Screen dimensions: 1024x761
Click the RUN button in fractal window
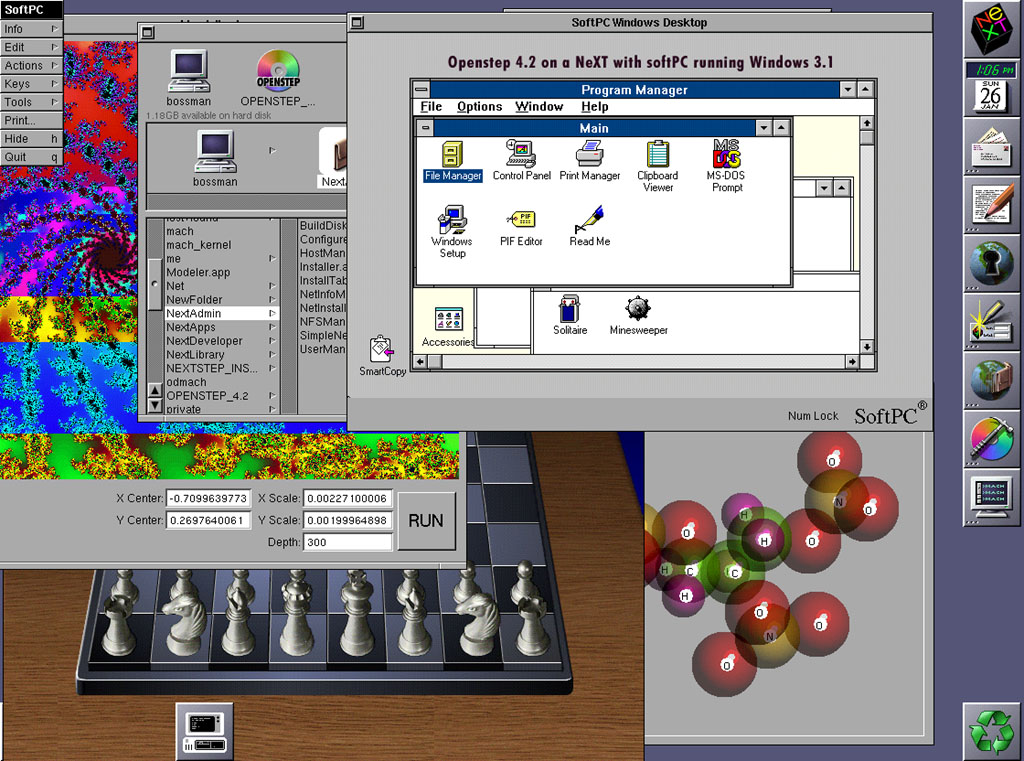tap(426, 521)
